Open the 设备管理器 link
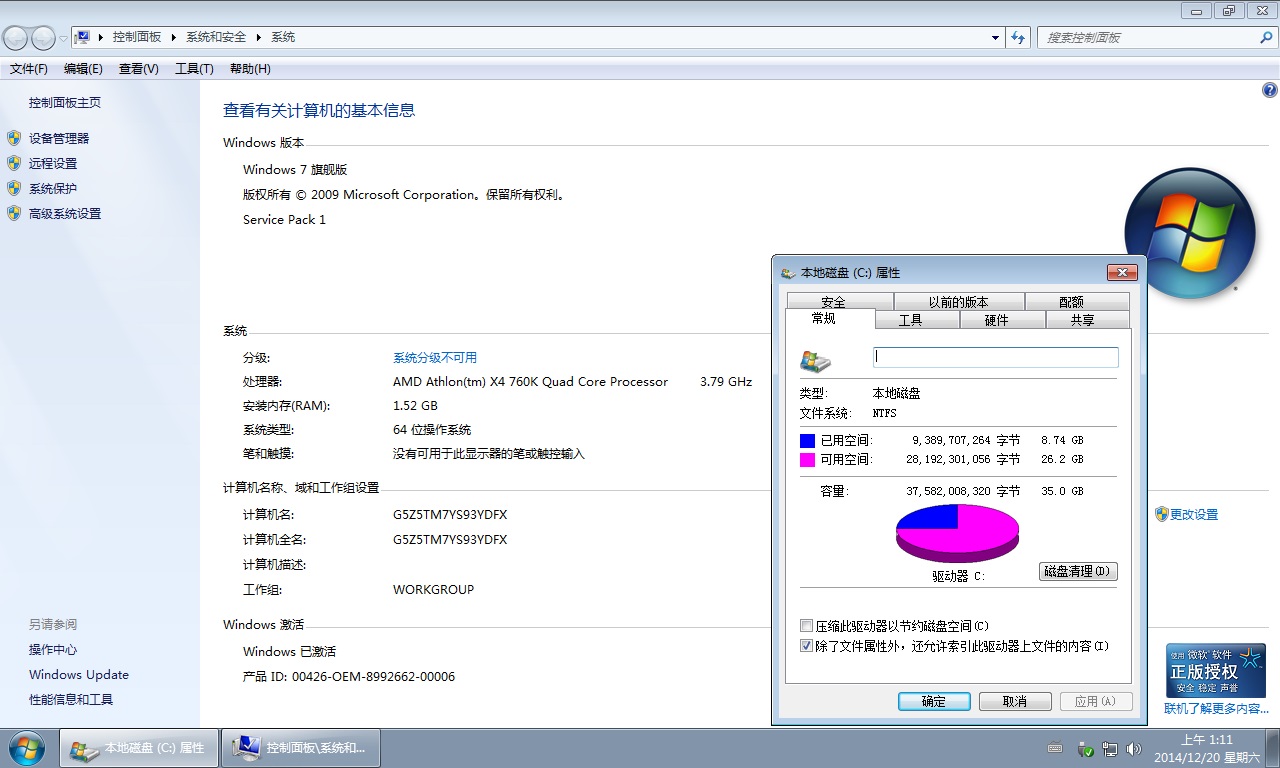The height and width of the screenshot is (768, 1280). click(59, 138)
